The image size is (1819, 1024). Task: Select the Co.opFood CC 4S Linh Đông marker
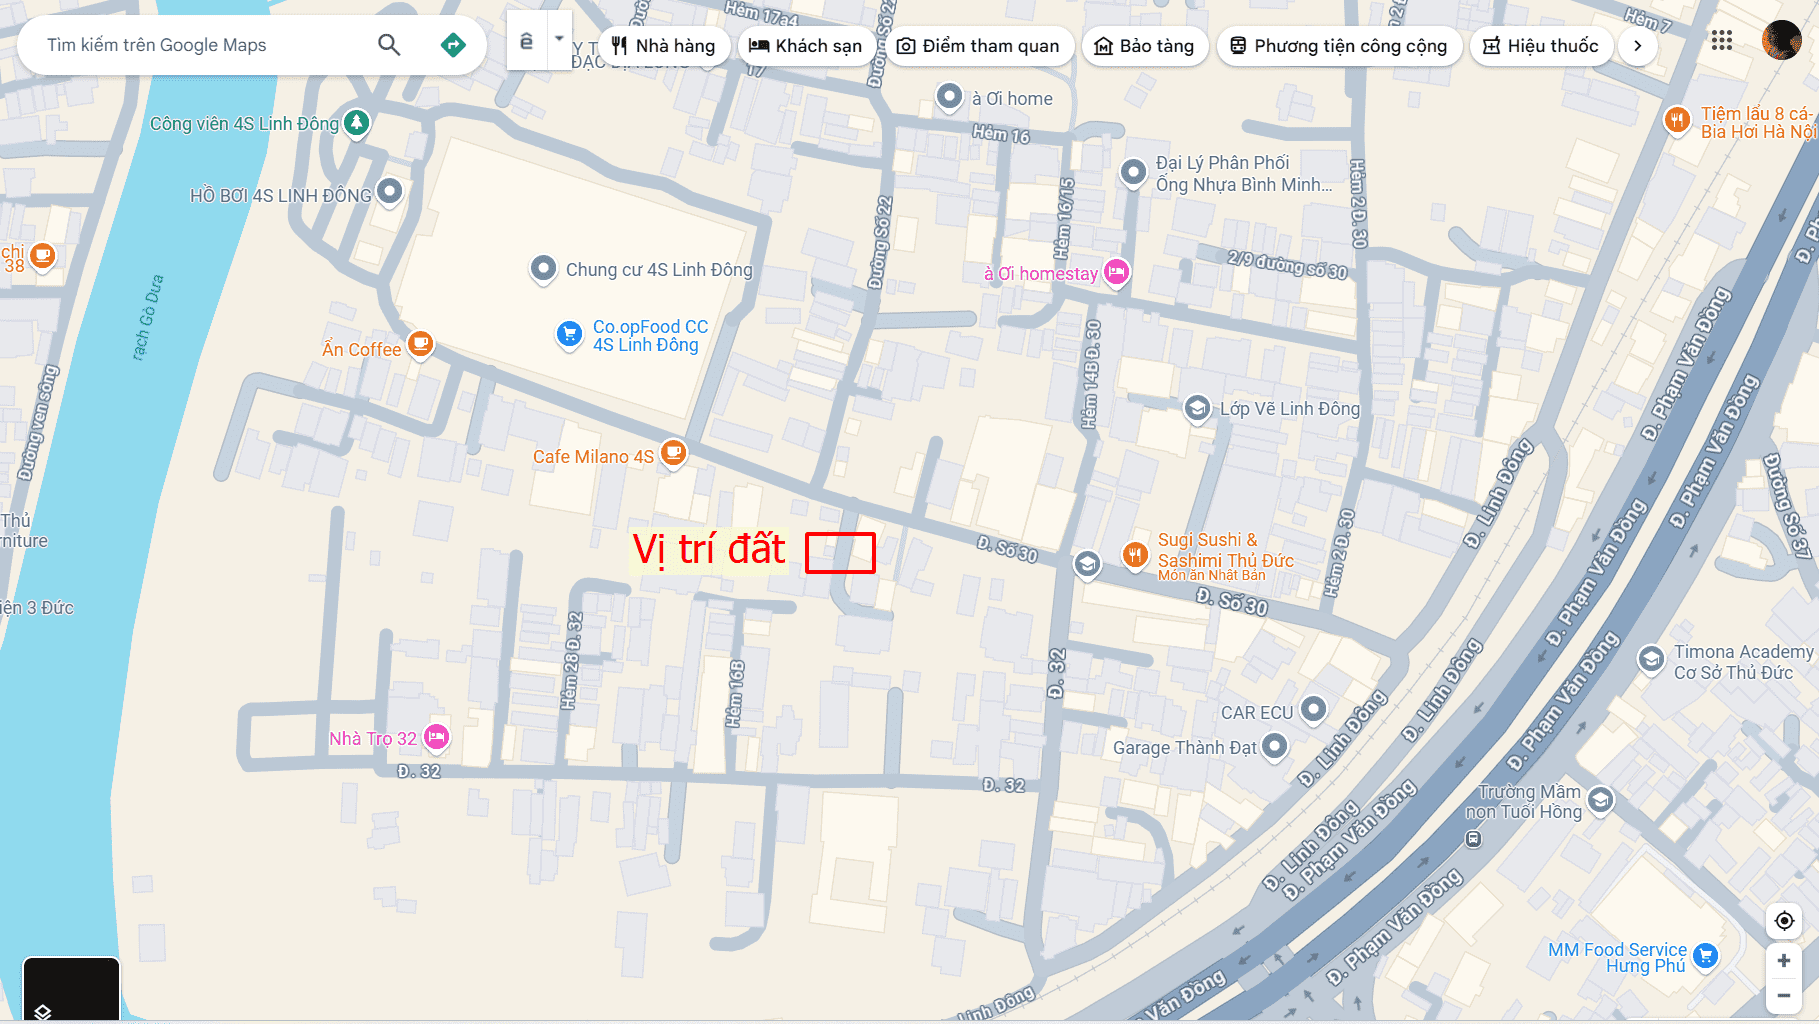tap(569, 334)
